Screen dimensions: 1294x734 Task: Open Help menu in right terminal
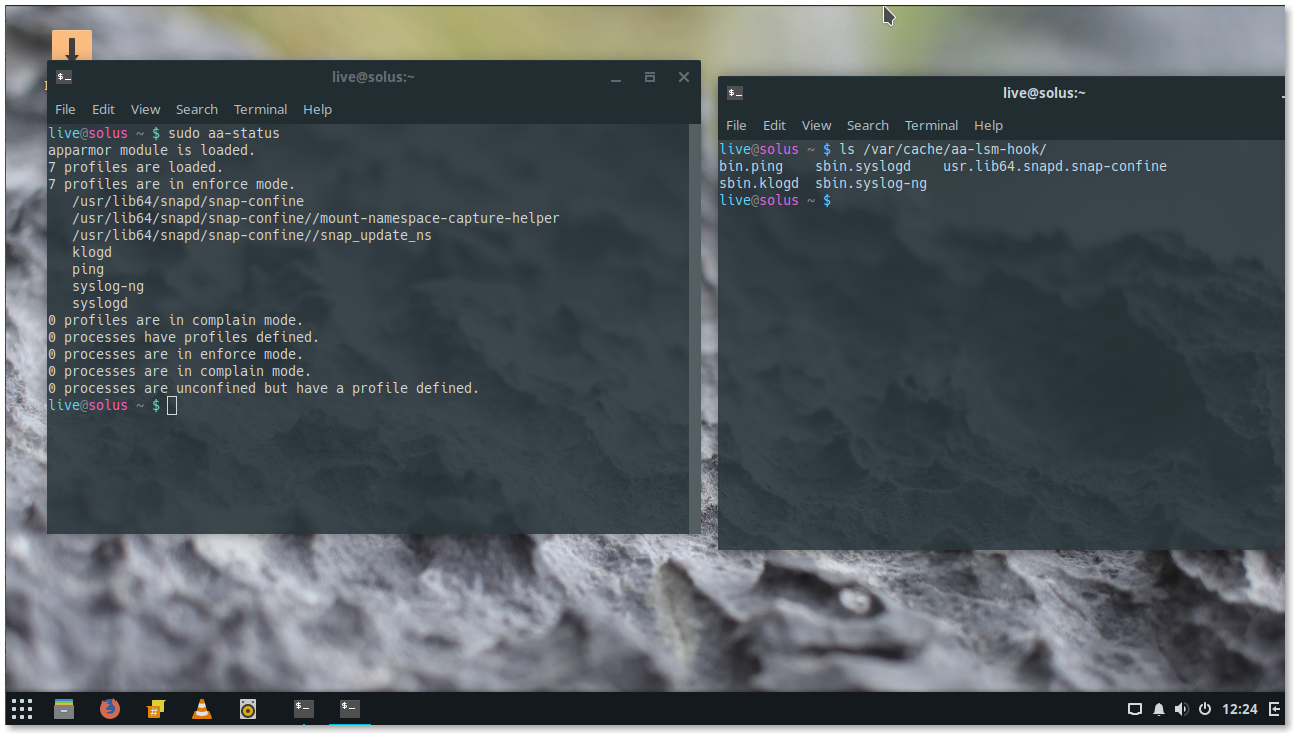click(988, 125)
